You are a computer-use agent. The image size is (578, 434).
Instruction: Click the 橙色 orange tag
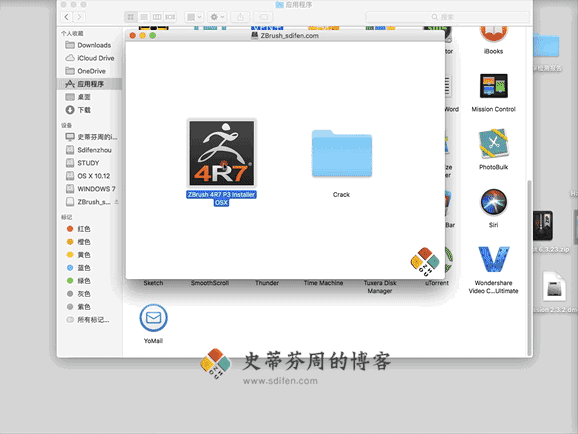click(x=89, y=242)
